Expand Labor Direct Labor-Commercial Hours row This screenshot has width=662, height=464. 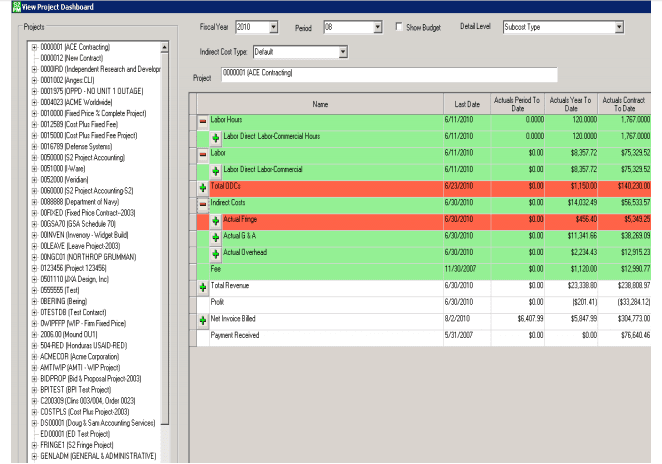(x=216, y=136)
